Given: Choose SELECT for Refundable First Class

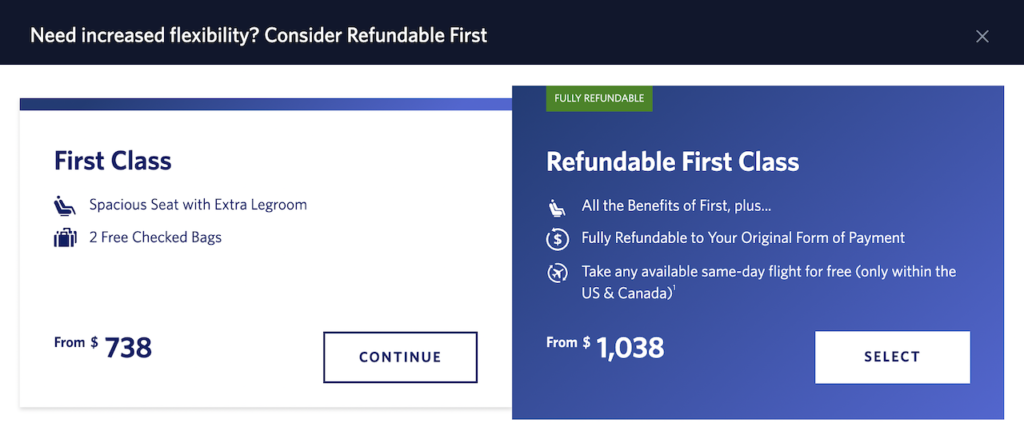Looking at the screenshot, I should pos(892,357).
